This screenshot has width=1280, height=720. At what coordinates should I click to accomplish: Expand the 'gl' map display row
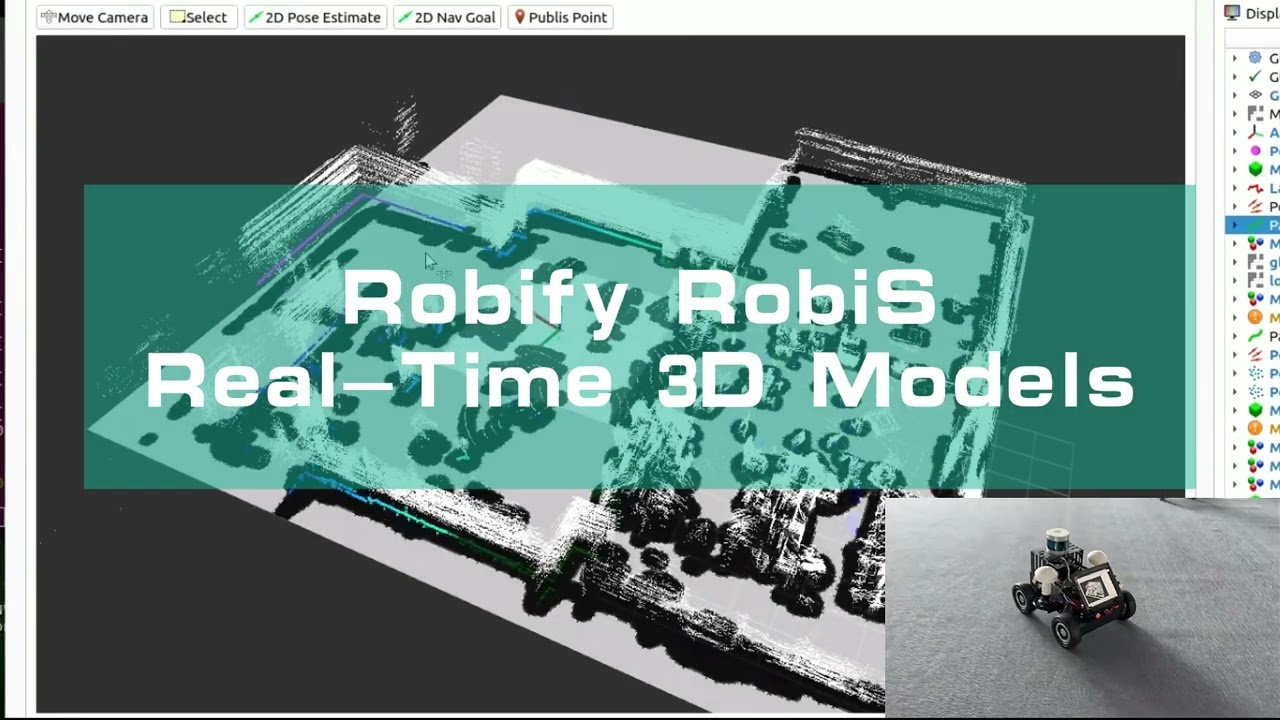(x=1234, y=262)
